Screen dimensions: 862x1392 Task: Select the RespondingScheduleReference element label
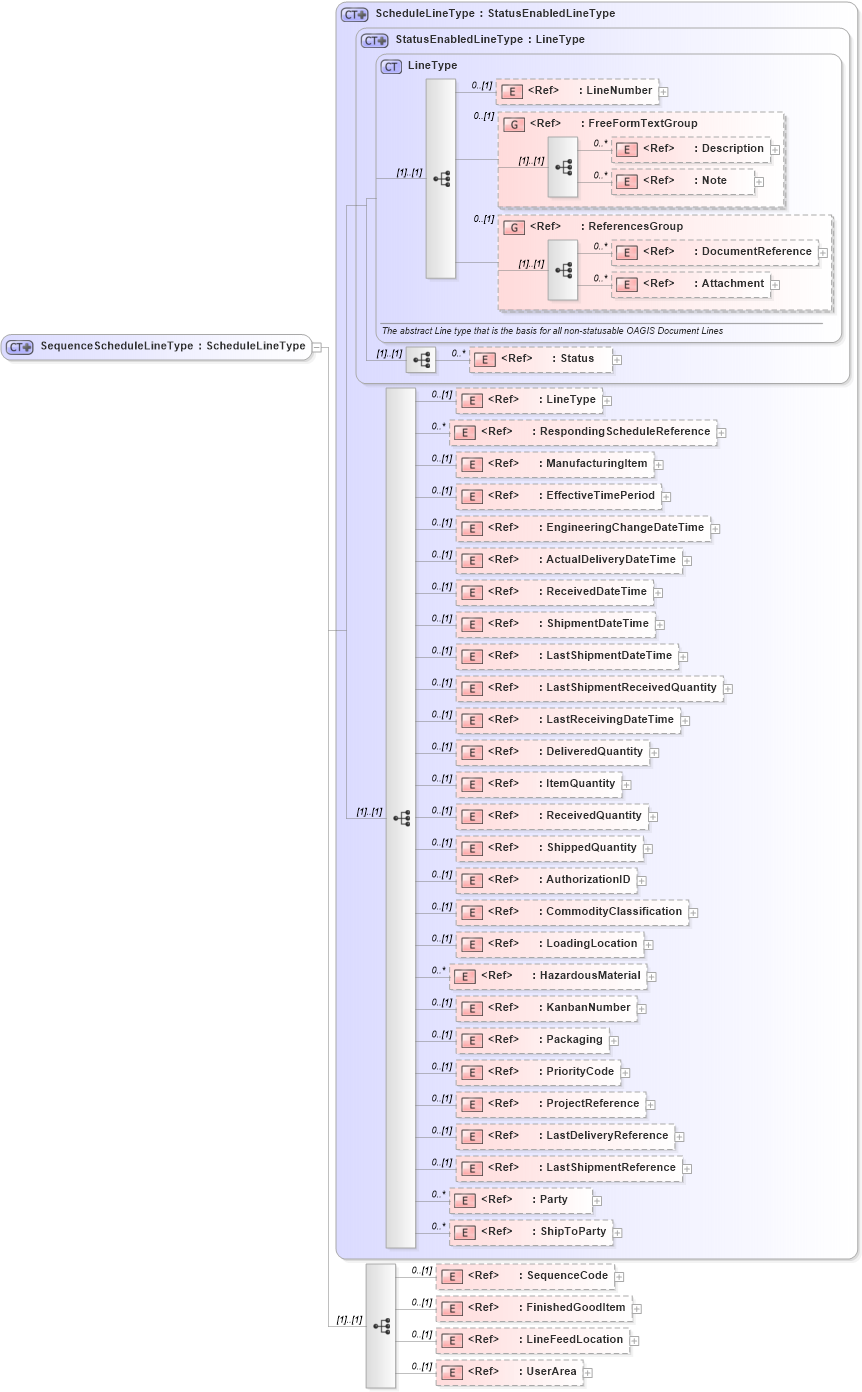coord(620,432)
